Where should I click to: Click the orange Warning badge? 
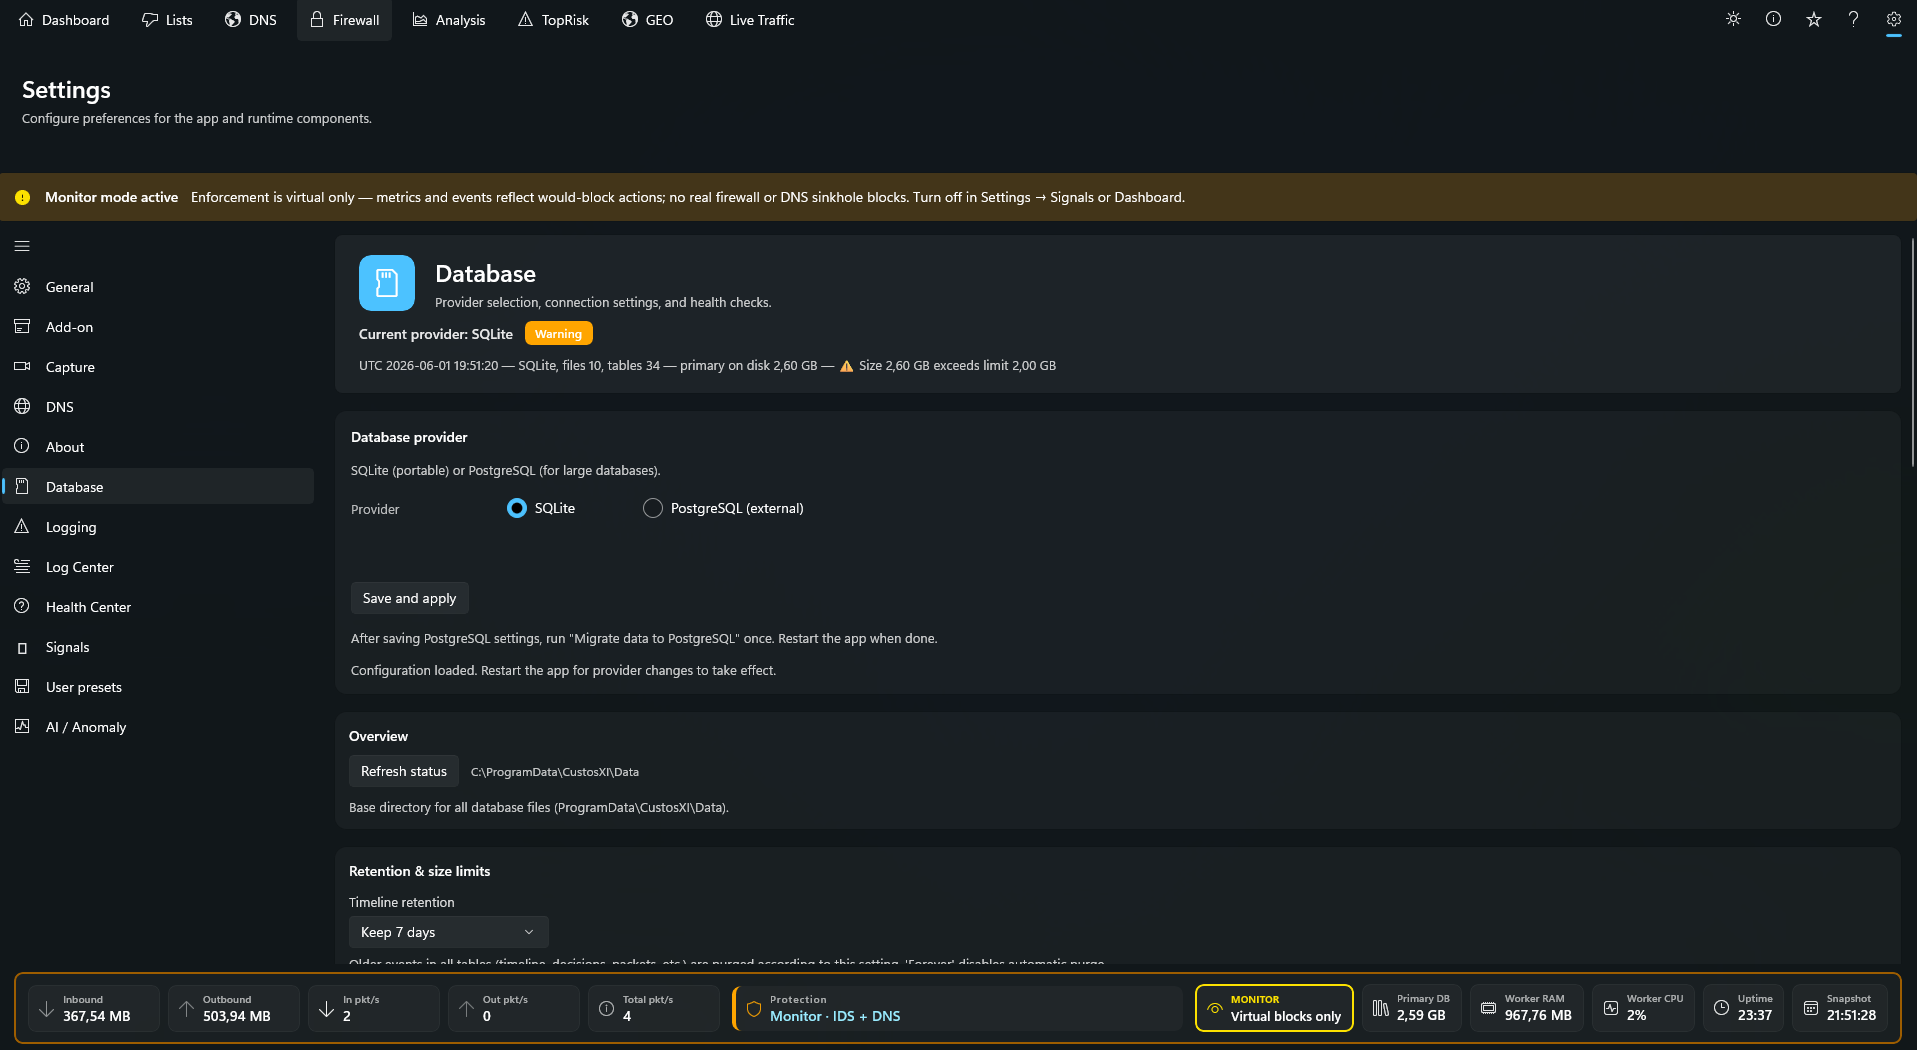[558, 334]
